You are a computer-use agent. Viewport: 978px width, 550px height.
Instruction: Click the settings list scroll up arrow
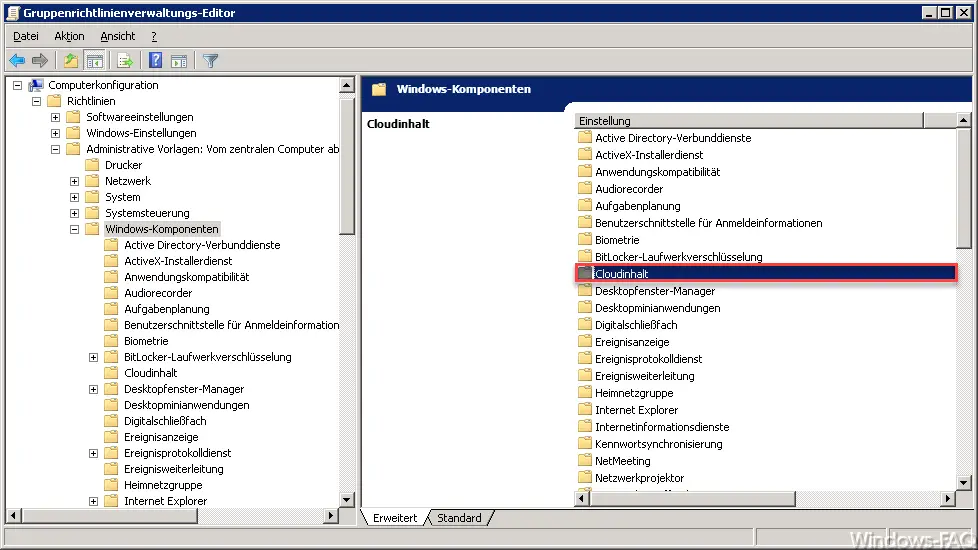click(x=964, y=120)
